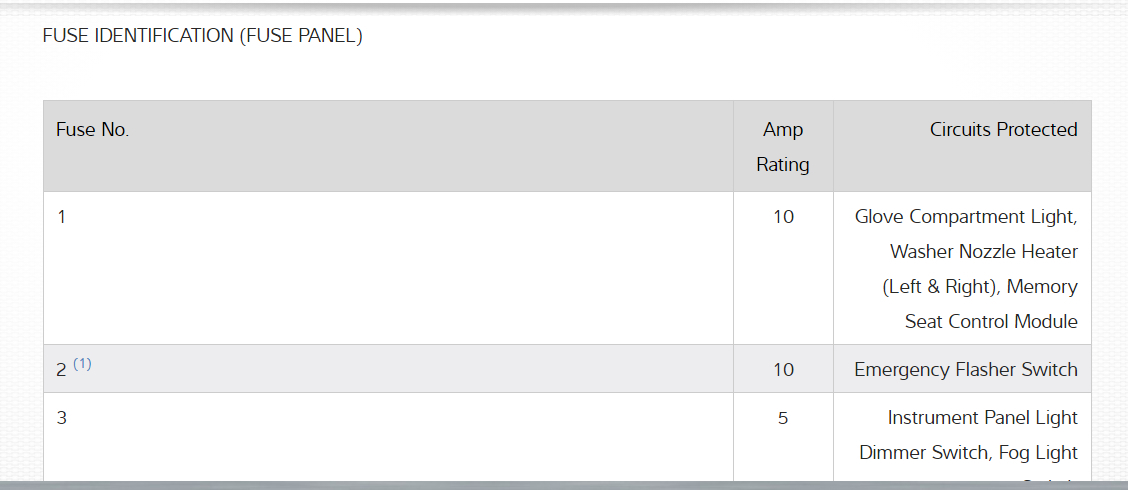
Task: Open footnote (1) link beside fuse 2
Action: (82, 364)
